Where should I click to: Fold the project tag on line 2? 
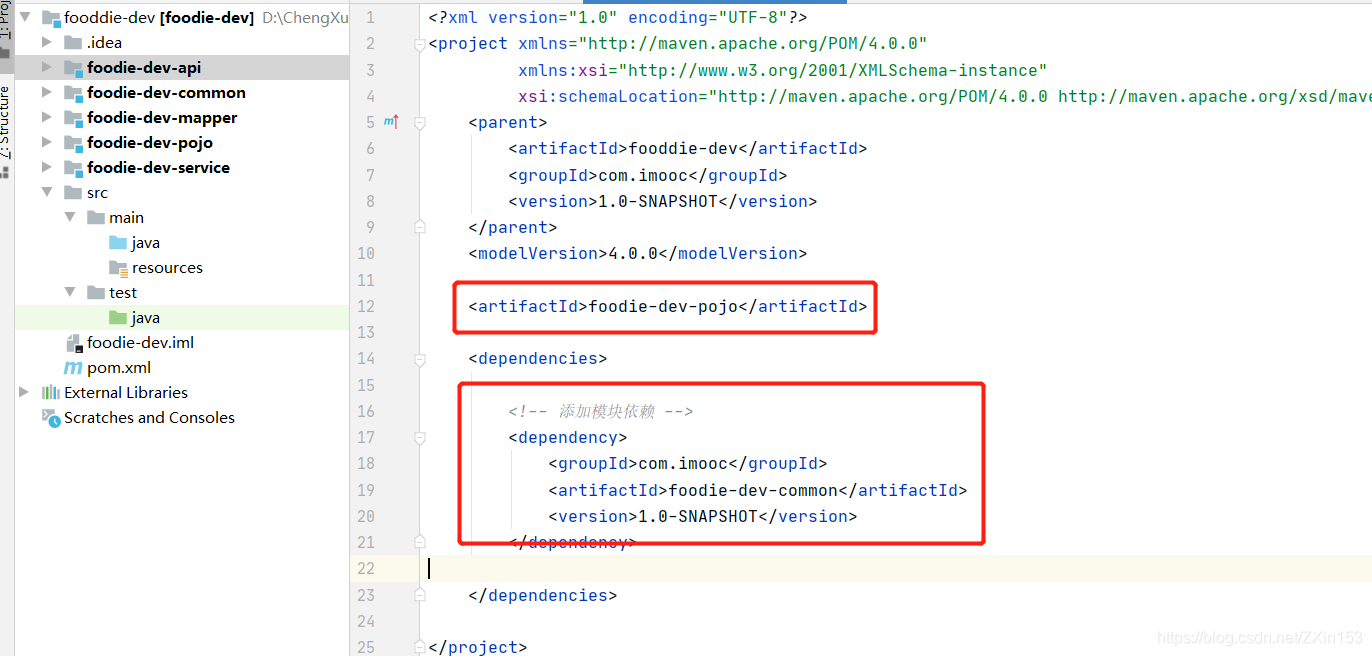tap(420, 44)
